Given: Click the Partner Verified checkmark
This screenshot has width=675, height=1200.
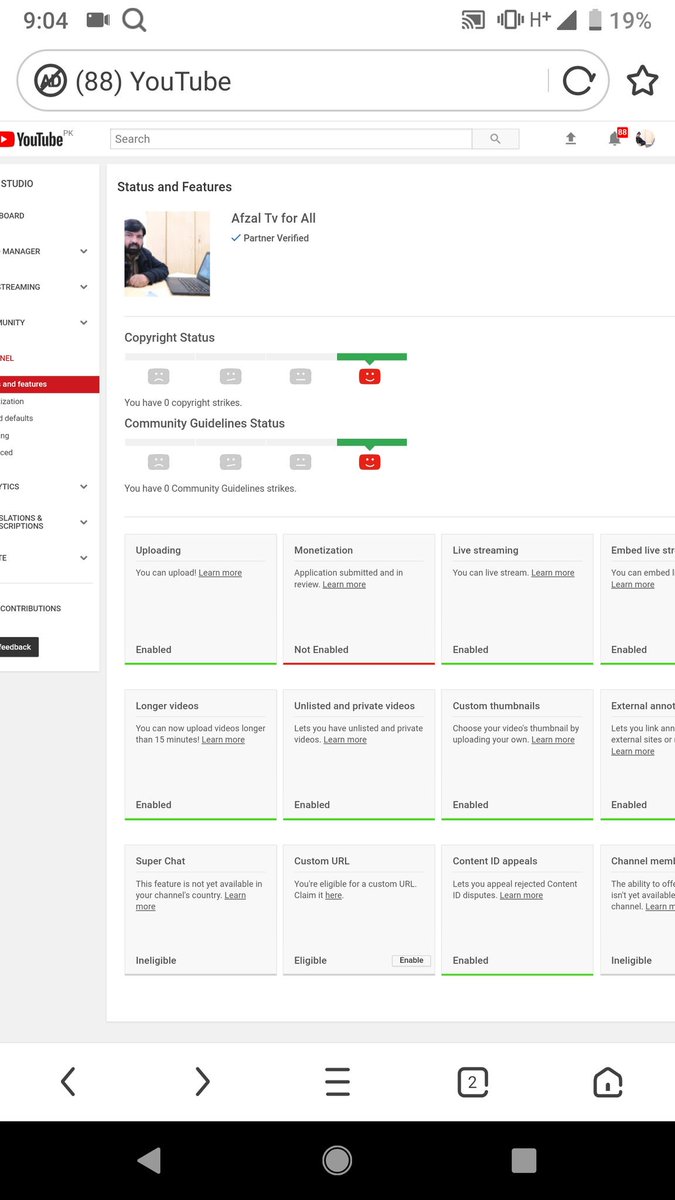Looking at the screenshot, I should click(x=236, y=238).
